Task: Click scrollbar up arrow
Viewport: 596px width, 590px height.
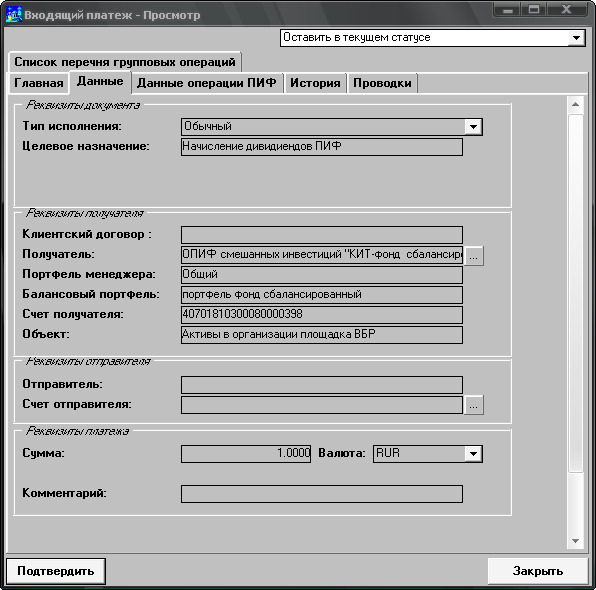Action: 575,105
